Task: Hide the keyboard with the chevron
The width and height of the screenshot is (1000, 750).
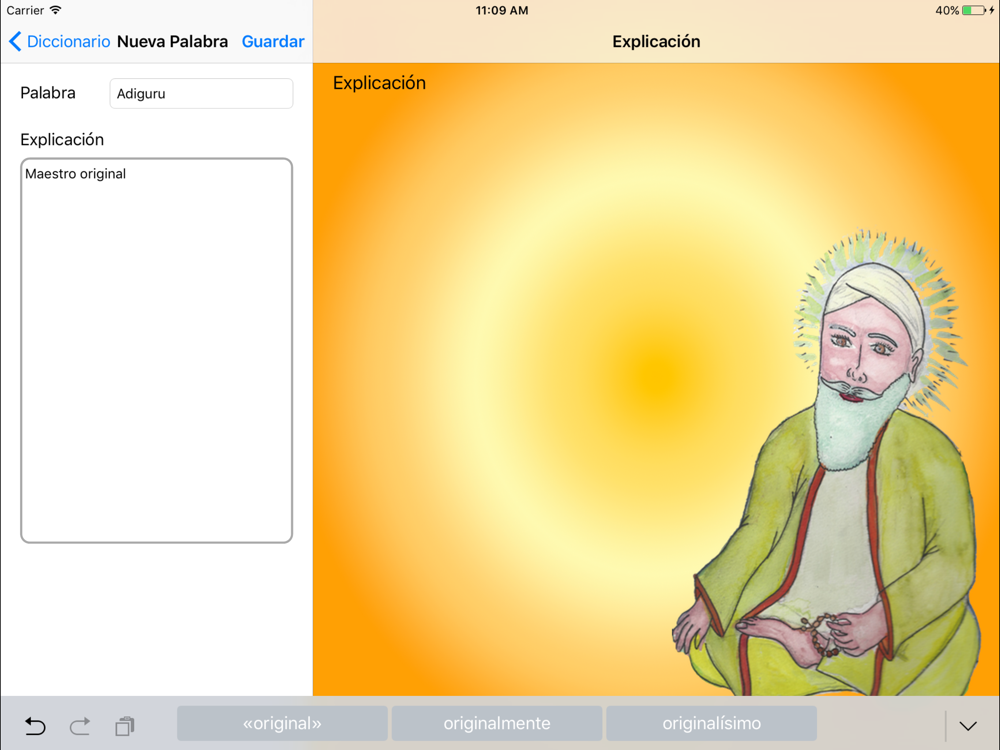Action: [x=968, y=726]
